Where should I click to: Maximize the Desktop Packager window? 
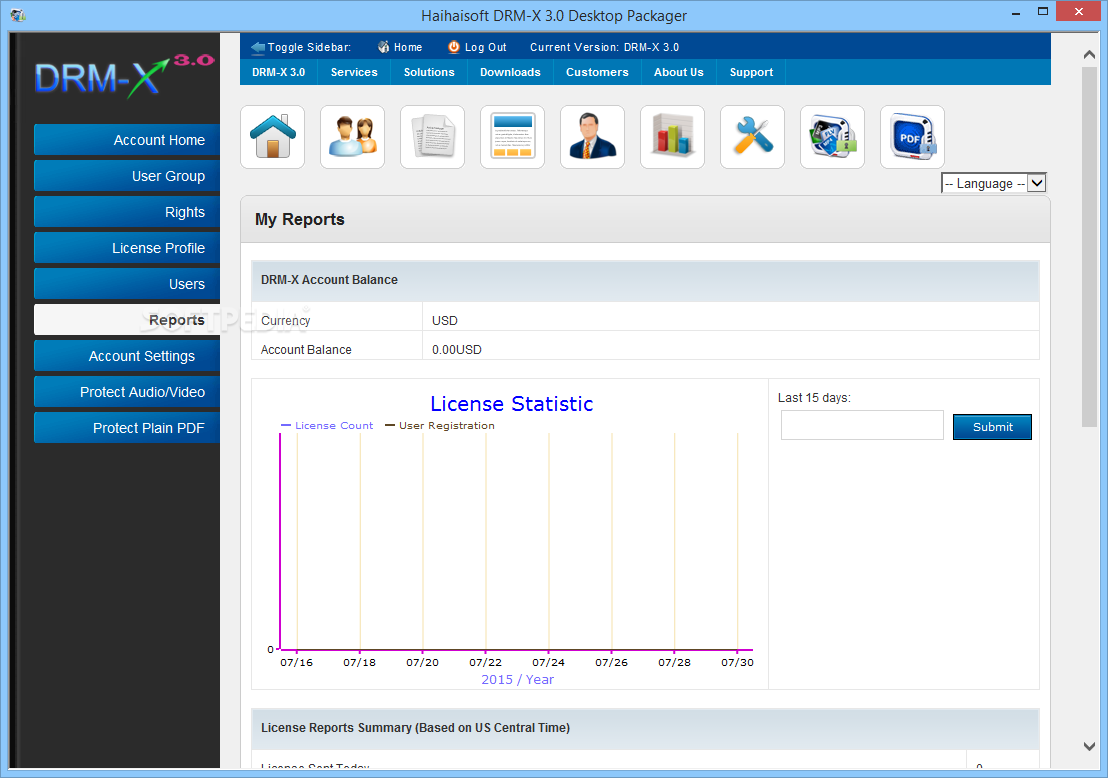coord(1043,11)
